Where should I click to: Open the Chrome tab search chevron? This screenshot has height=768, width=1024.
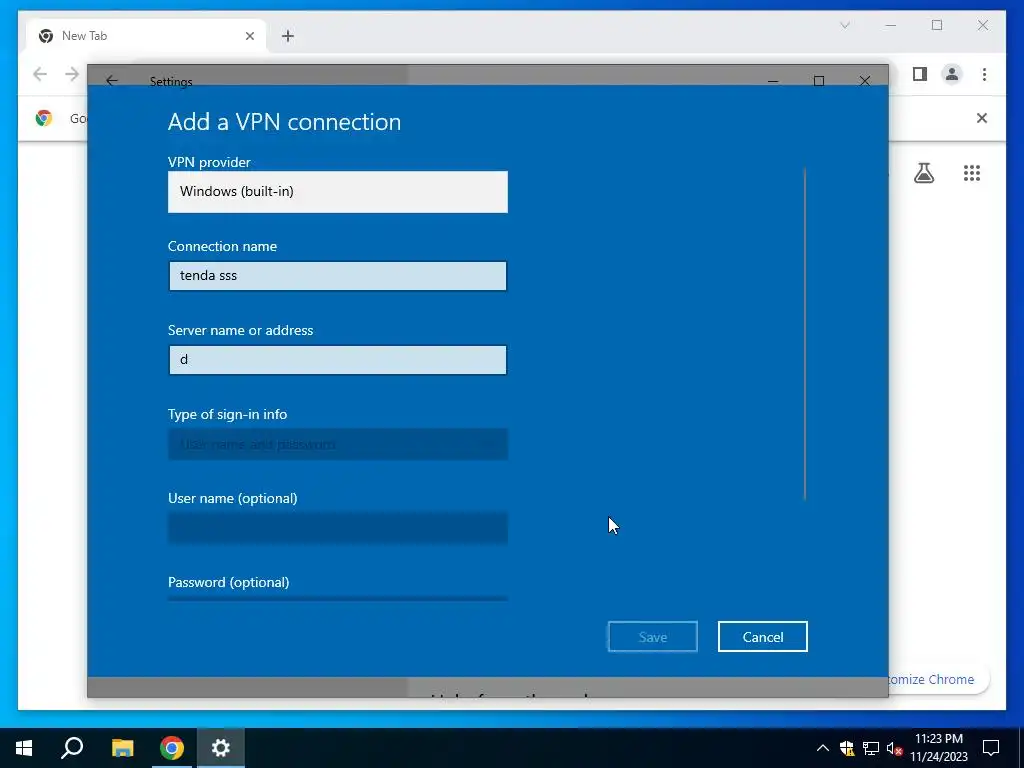[x=844, y=25]
